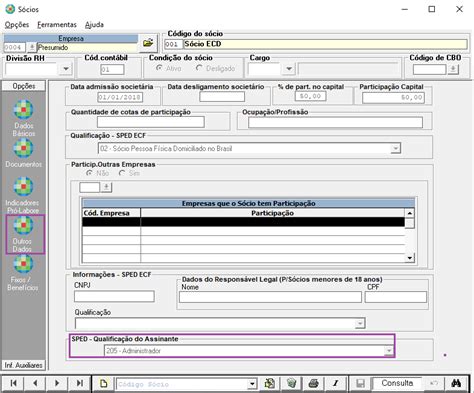Open the Qualificação - SPED ECF dropdown
Image resolution: width=474 pixels, height=393 pixels.
tap(395, 148)
